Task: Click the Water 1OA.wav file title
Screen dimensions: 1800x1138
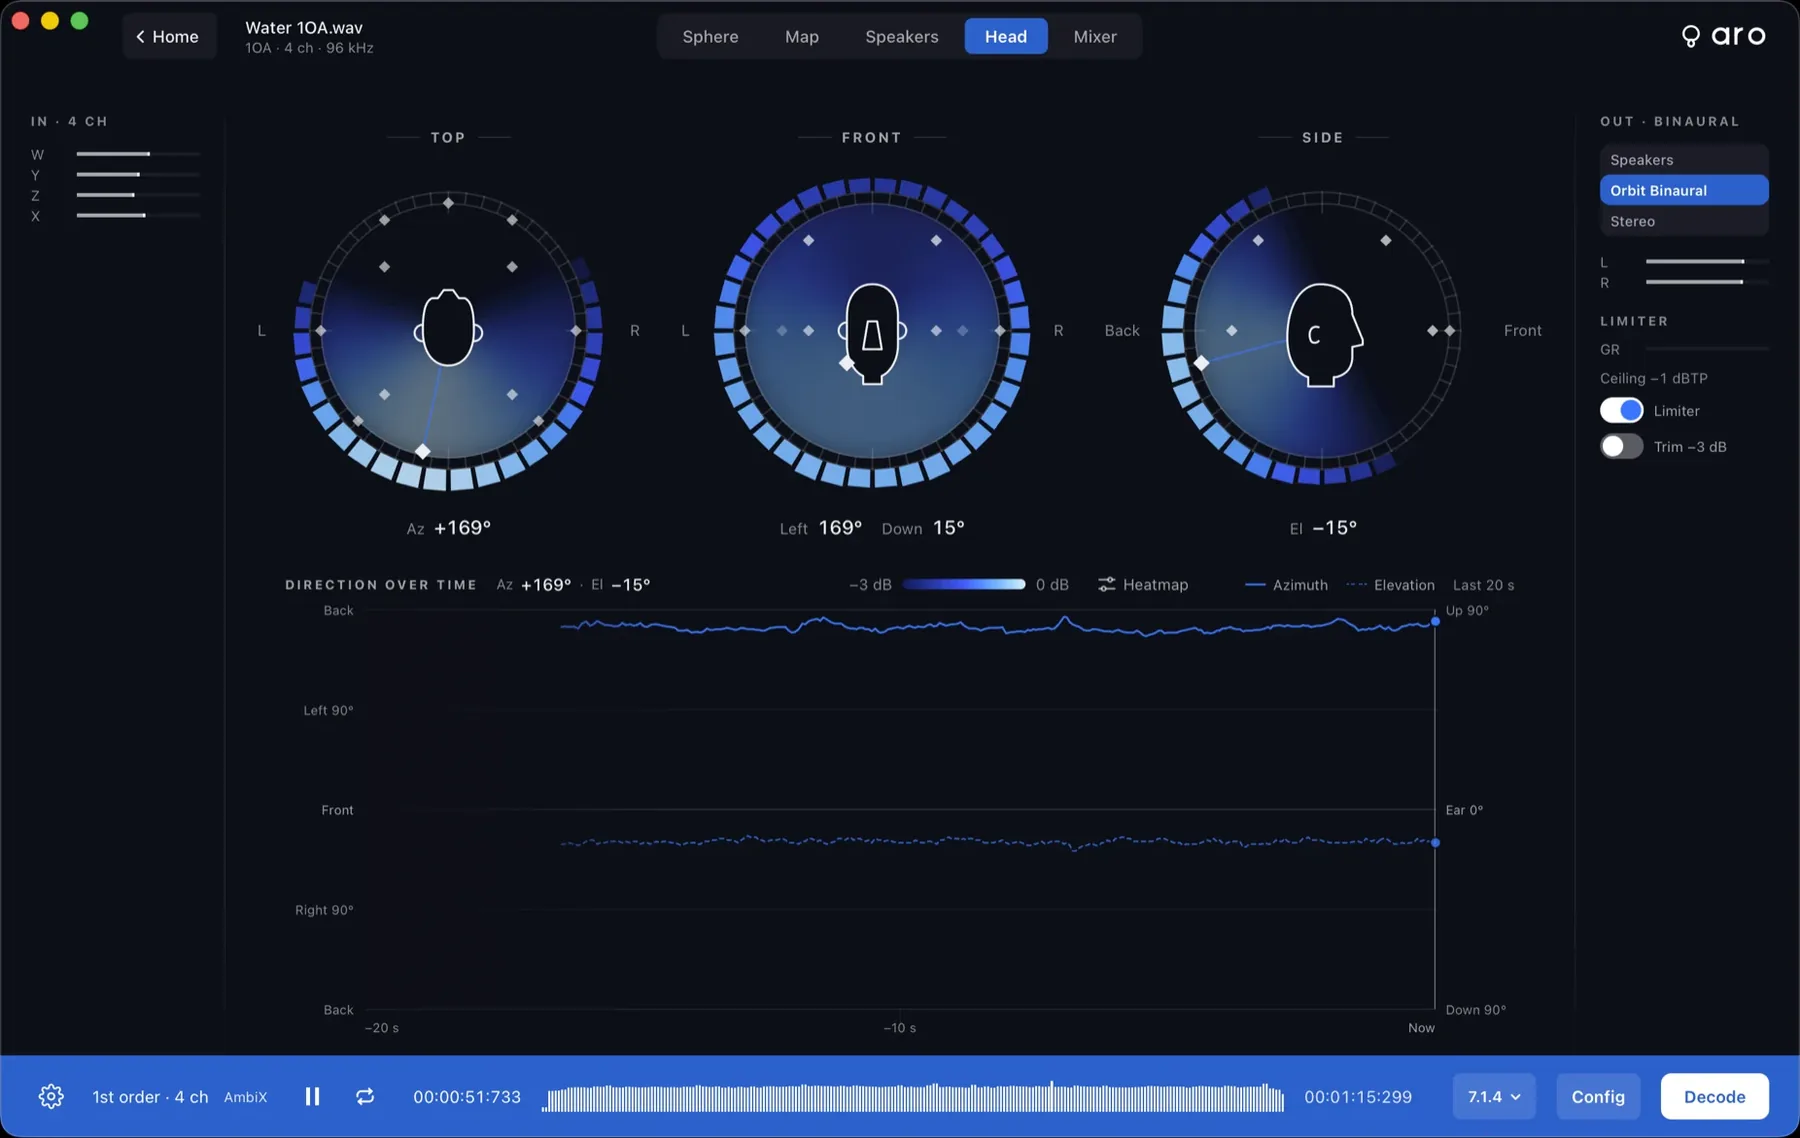Action: 304,28
